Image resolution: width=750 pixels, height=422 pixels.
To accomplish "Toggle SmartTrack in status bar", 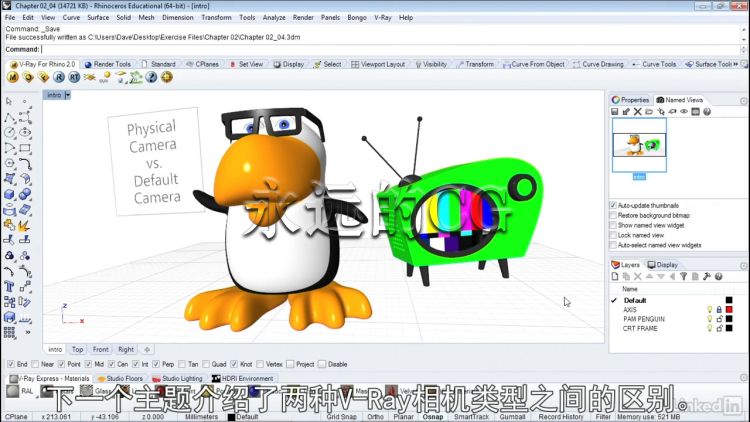I will point(471,417).
